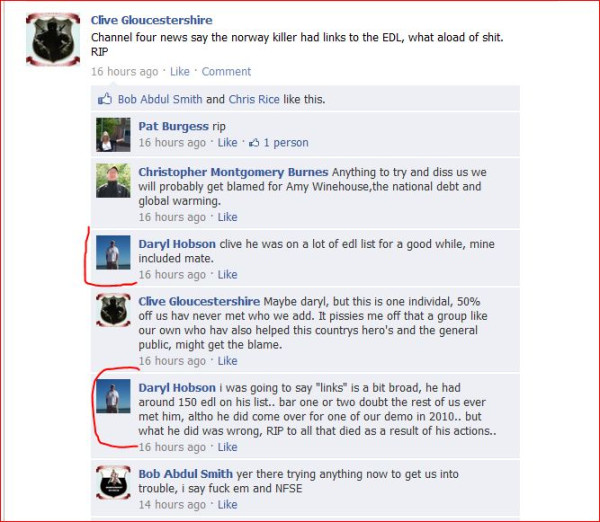Viewport: 600px width, 522px height.
Task: Click Christopher Montgomery Burnes's profile photo
Action: pyautogui.click(x=113, y=180)
